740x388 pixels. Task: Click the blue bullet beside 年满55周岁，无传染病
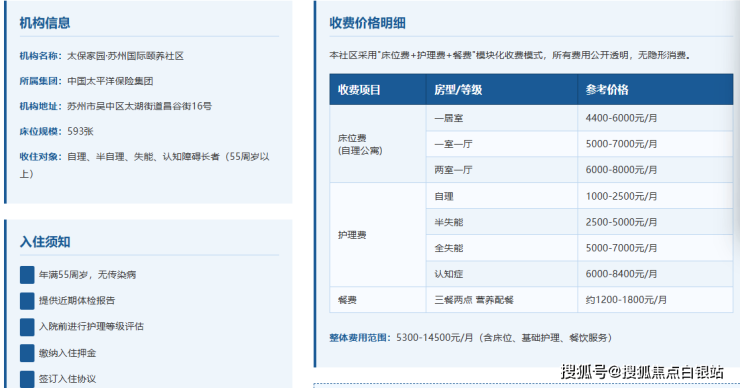[x=27, y=275]
